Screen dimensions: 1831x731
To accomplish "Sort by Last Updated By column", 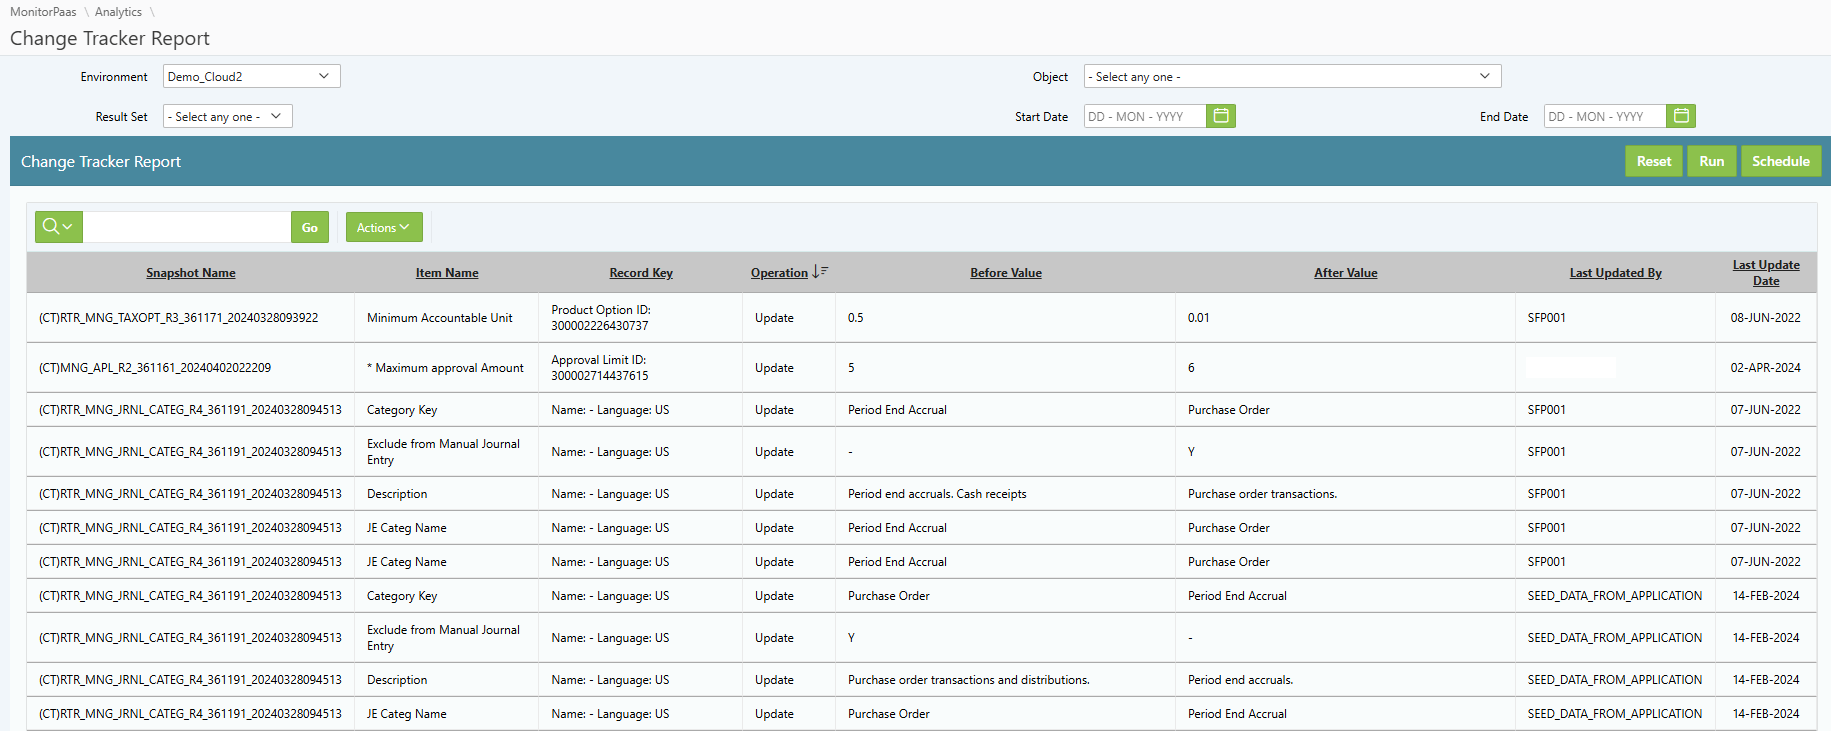I will pos(1615,273).
